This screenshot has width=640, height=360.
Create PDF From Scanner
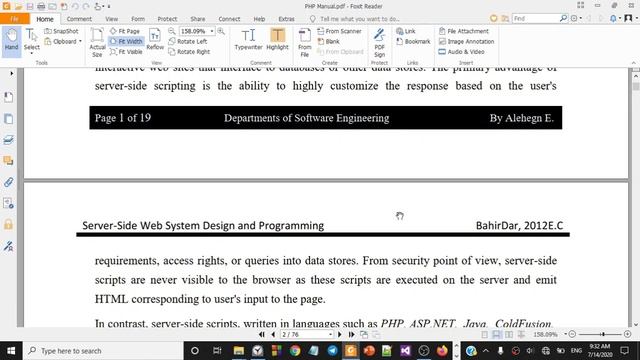[x=340, y=31]
